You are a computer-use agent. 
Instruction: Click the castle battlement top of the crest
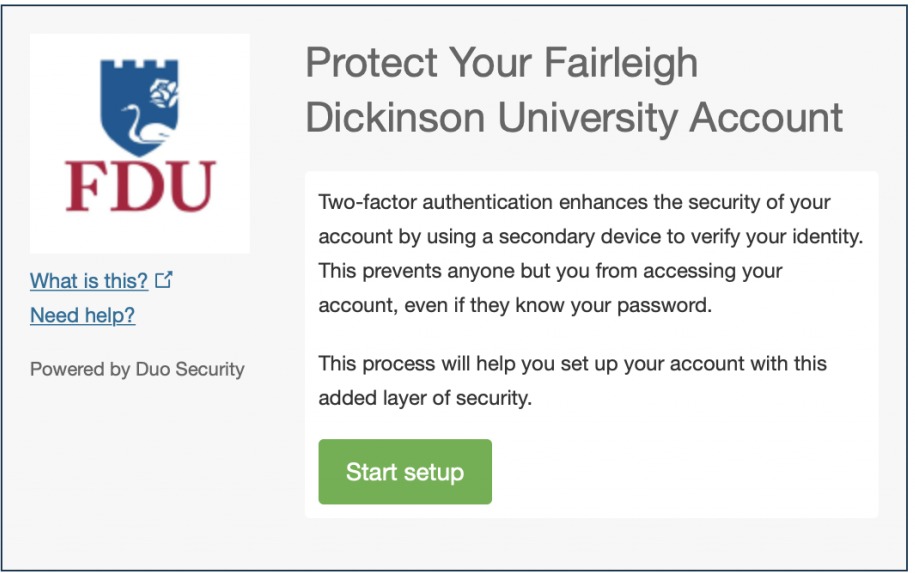click(x=139, y=64)
